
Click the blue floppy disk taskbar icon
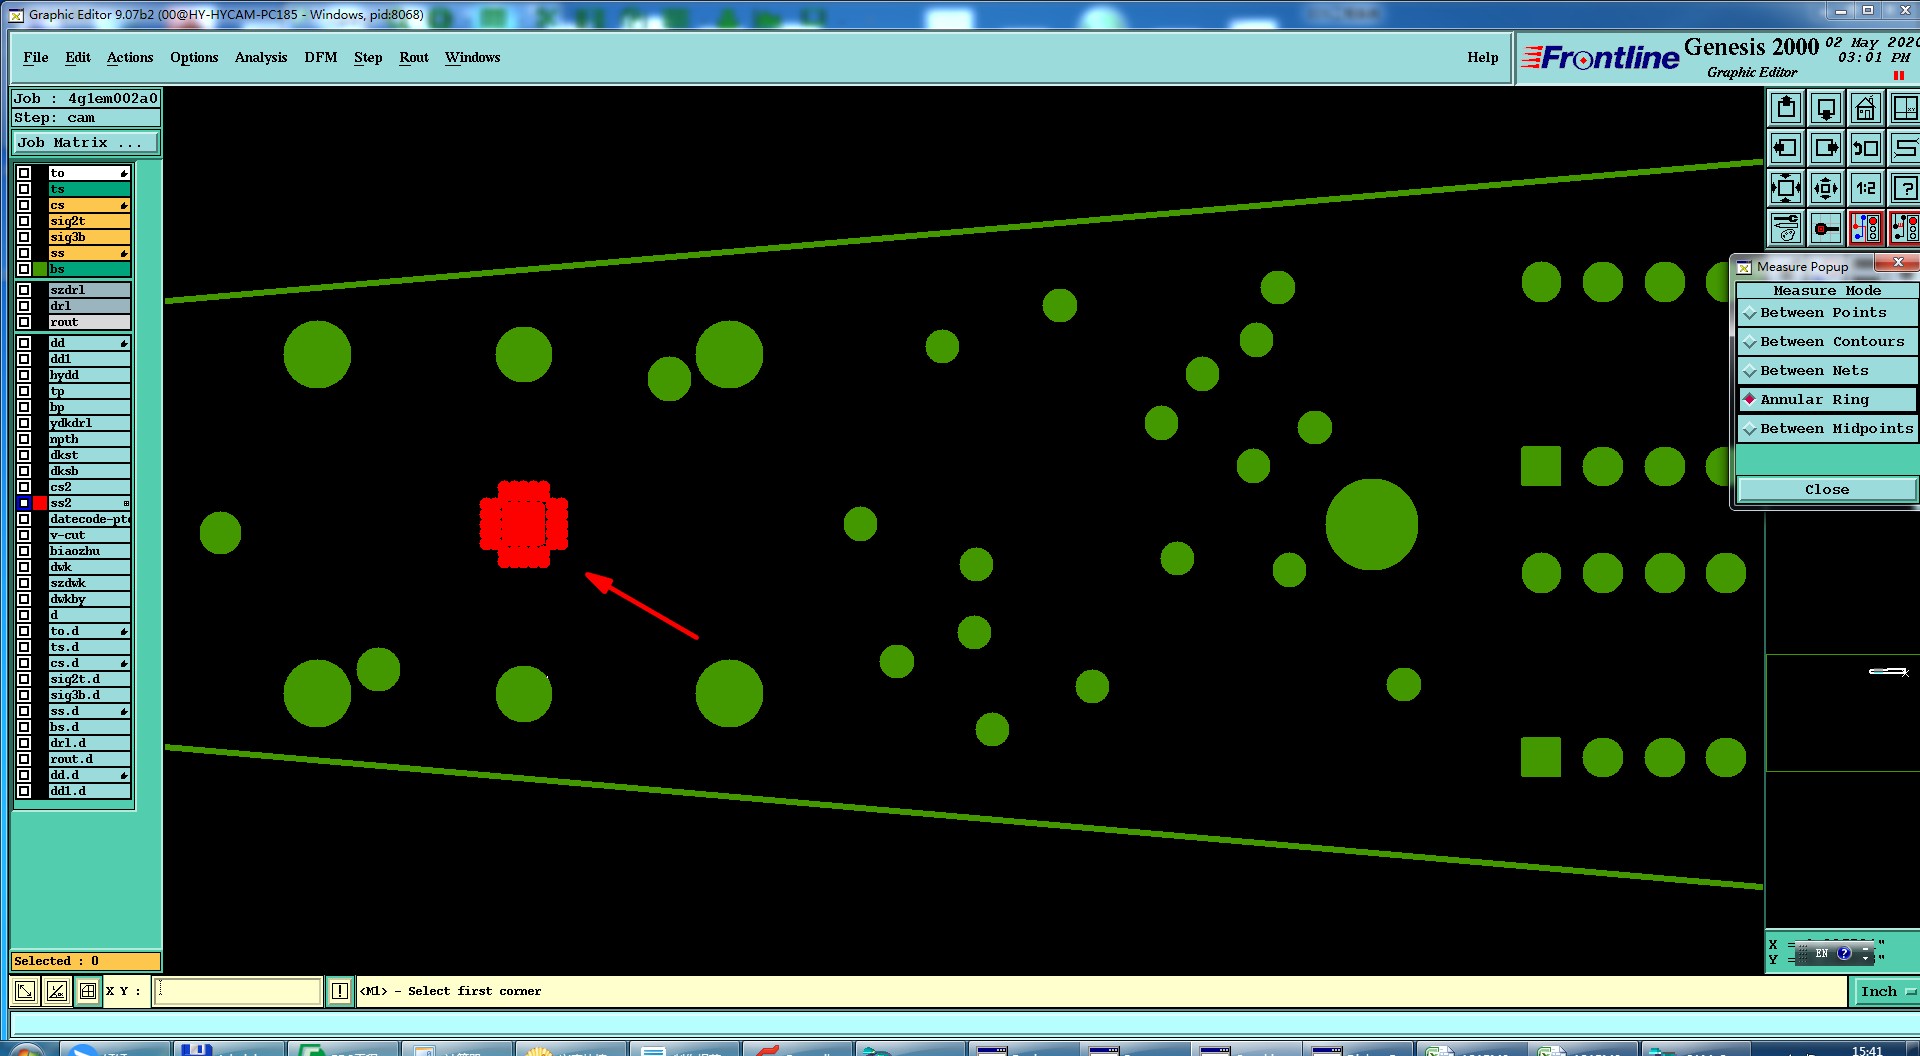(196, 1049)
